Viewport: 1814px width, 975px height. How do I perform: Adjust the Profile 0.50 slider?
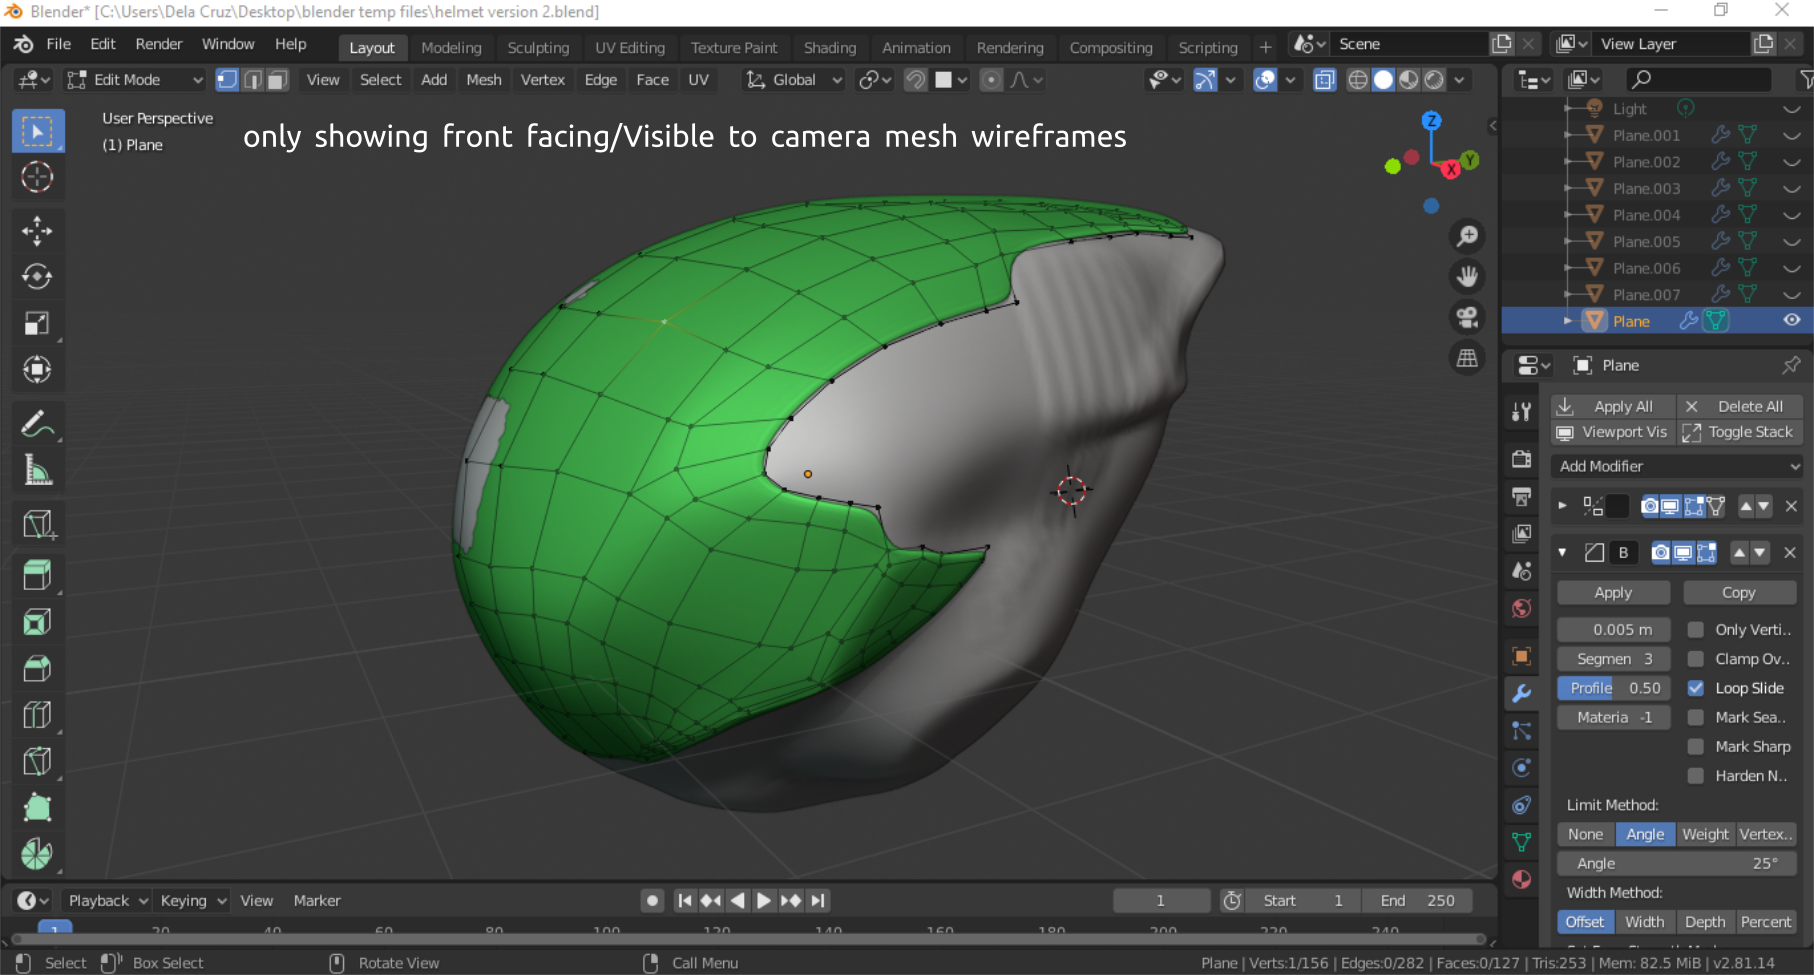[1614, 688]
